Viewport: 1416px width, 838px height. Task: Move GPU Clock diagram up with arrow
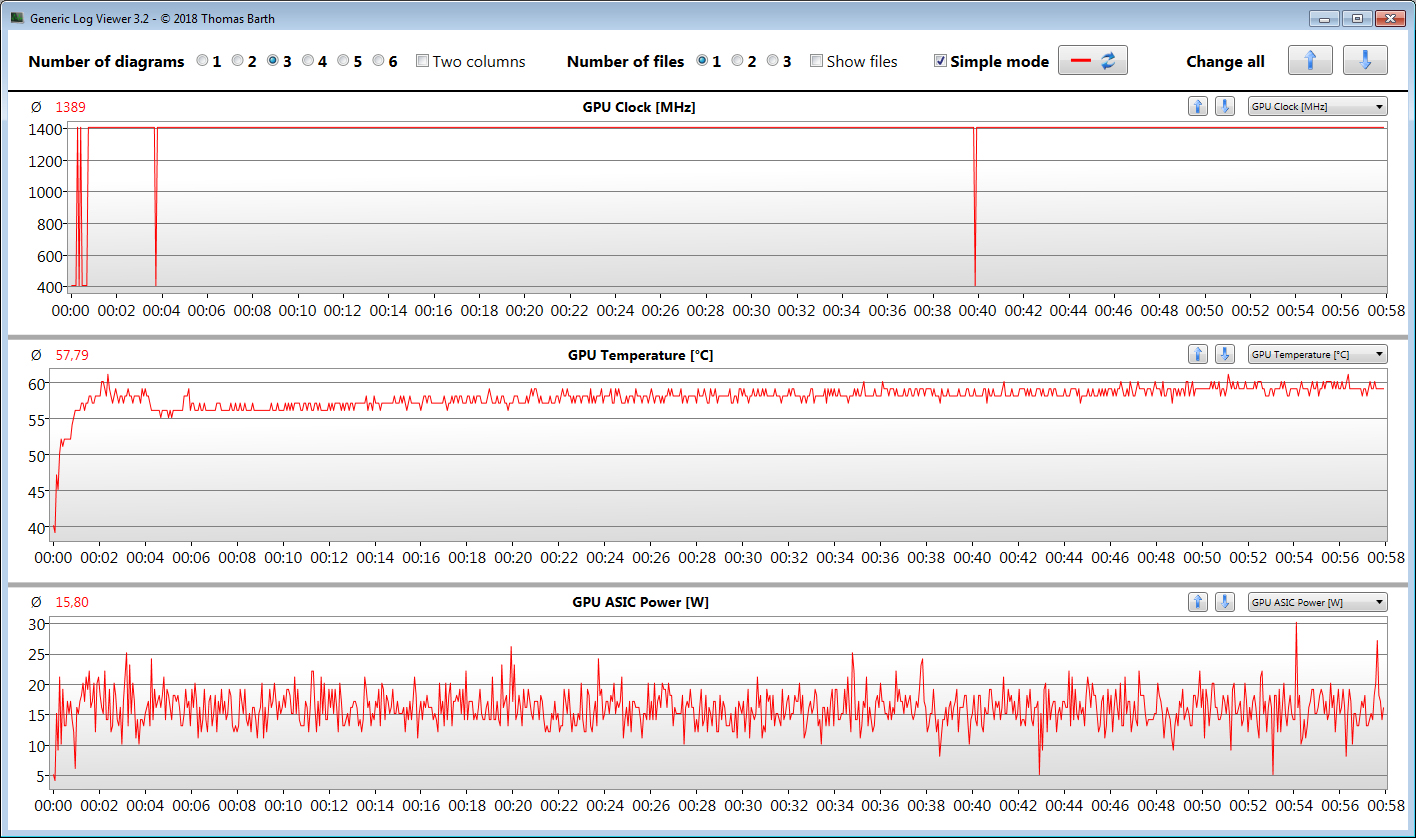tap(1198, 107)
